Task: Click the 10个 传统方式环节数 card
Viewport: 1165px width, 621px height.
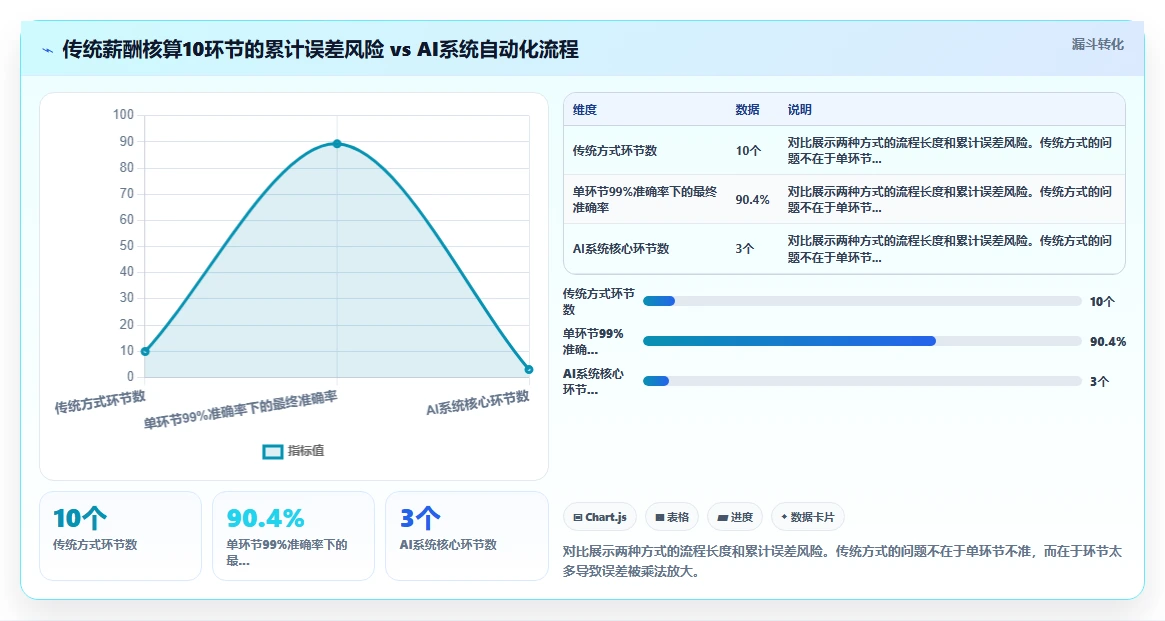Action: pyautogui.click(x=120, y=536)
